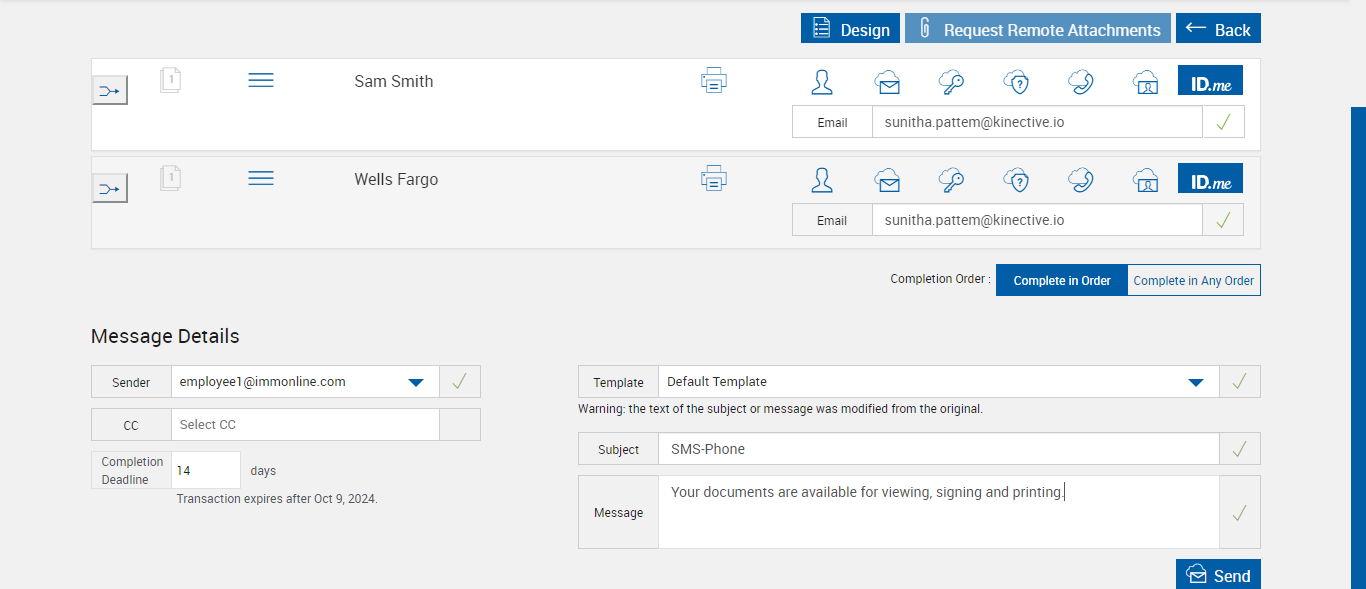Open the Select CC field
Image resolution: width=1366 pixels, height=589 pixels.
tap(305, 425)
